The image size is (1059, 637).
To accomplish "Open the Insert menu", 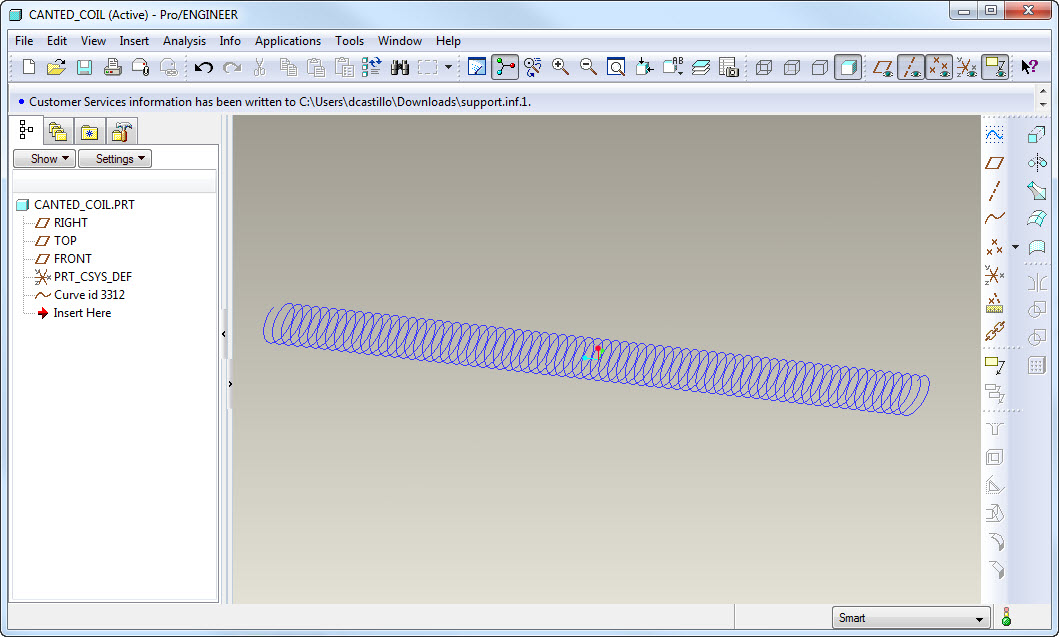I will [x=134, y=41].
